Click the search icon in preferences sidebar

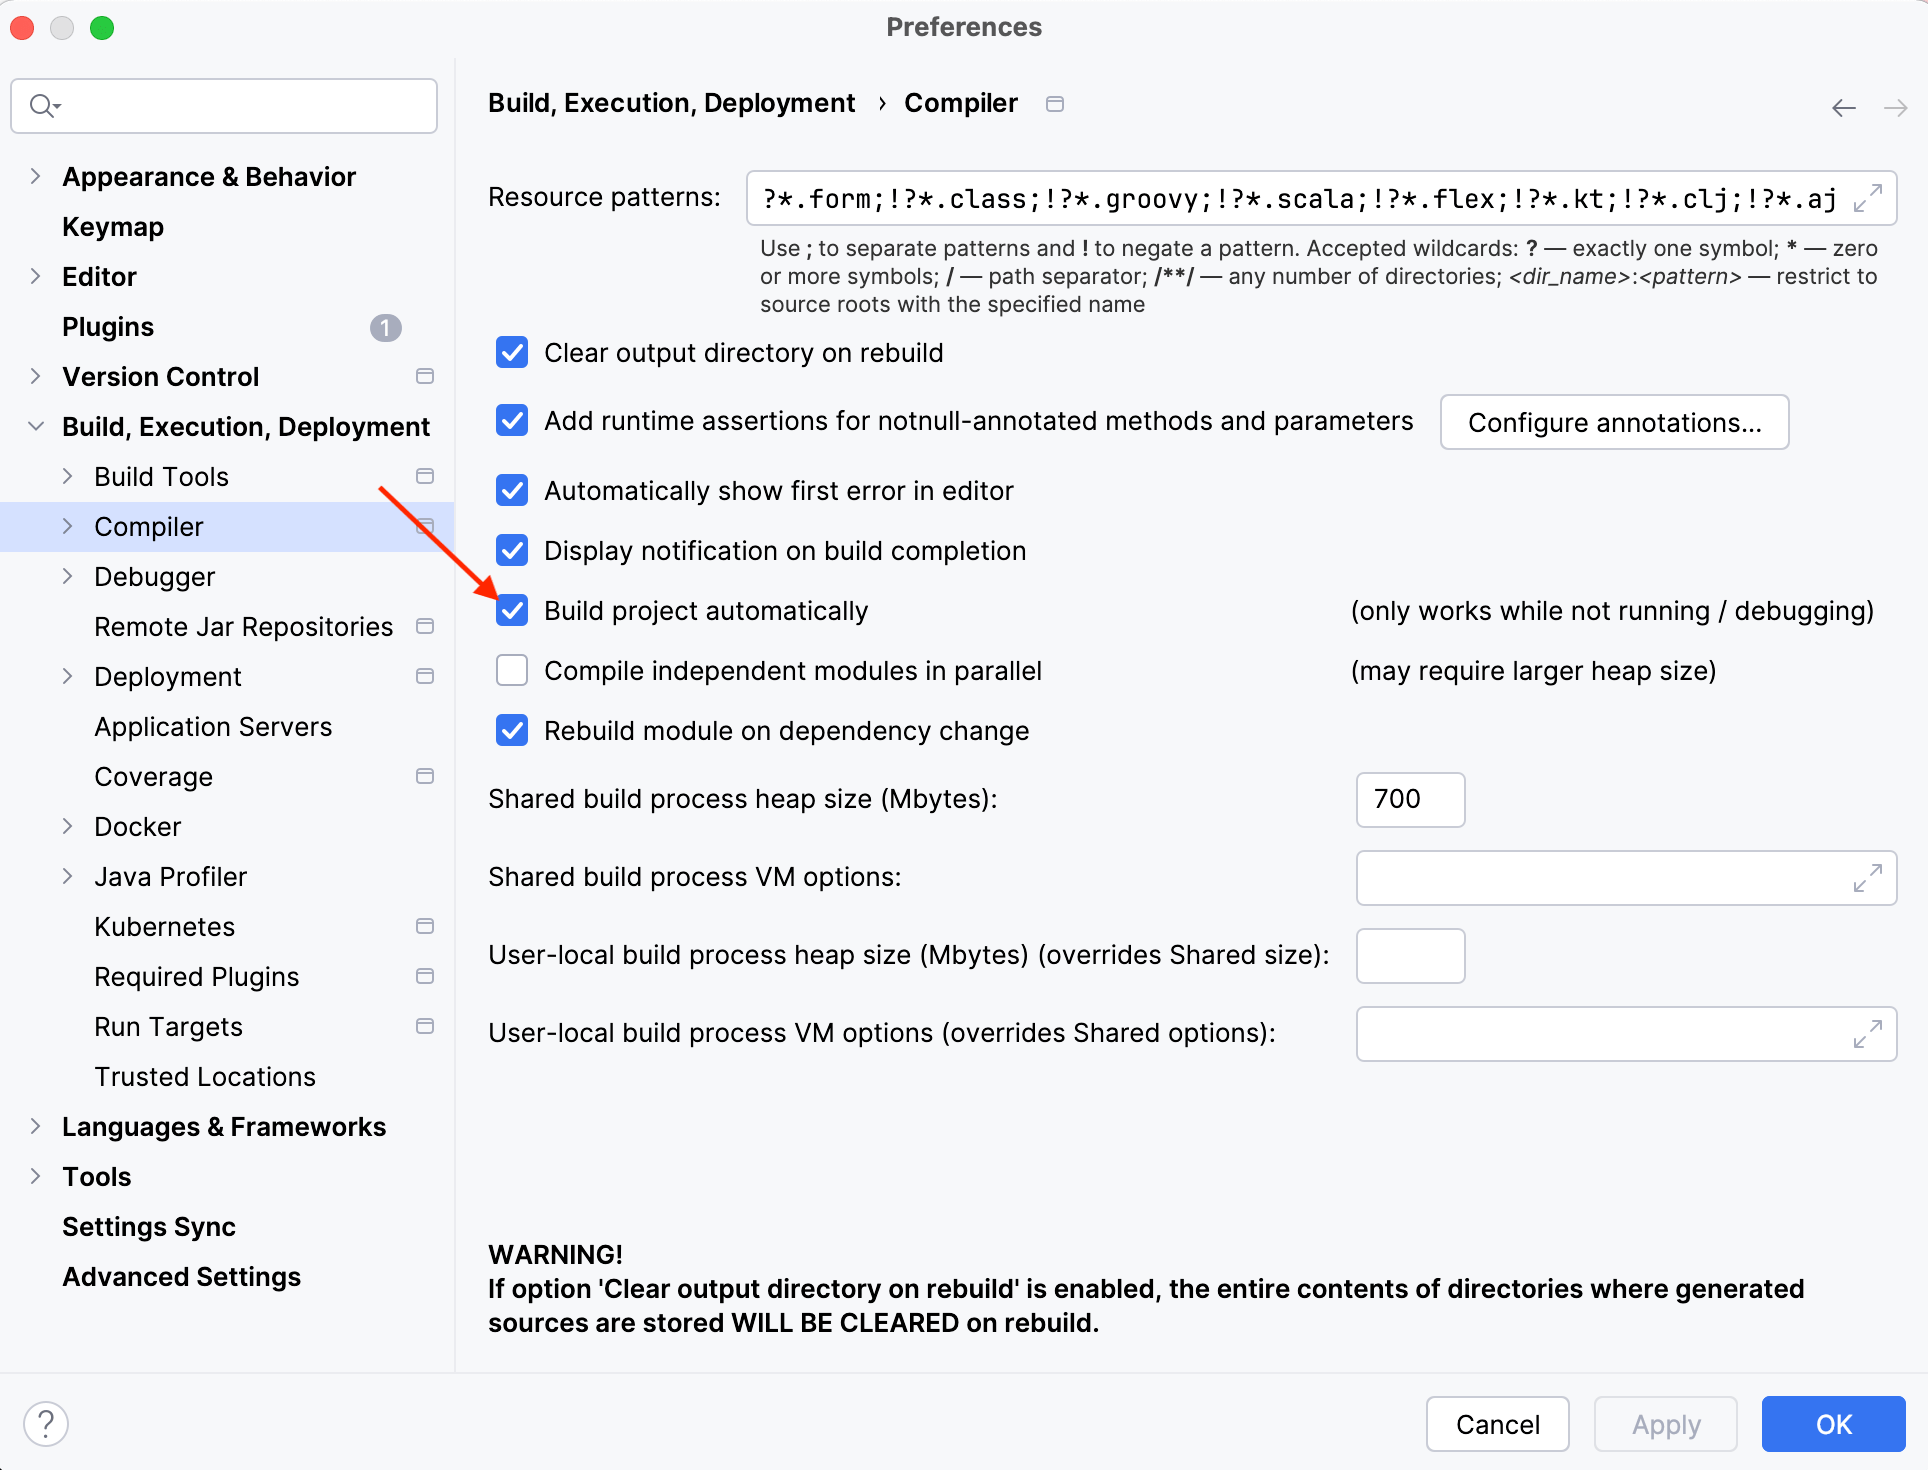[x=40, y=105]
